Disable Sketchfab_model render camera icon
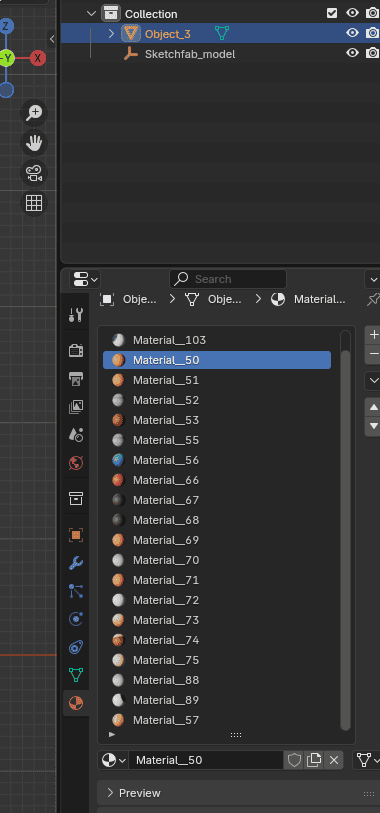Screen dimensions: 380x813 [372, 53]
